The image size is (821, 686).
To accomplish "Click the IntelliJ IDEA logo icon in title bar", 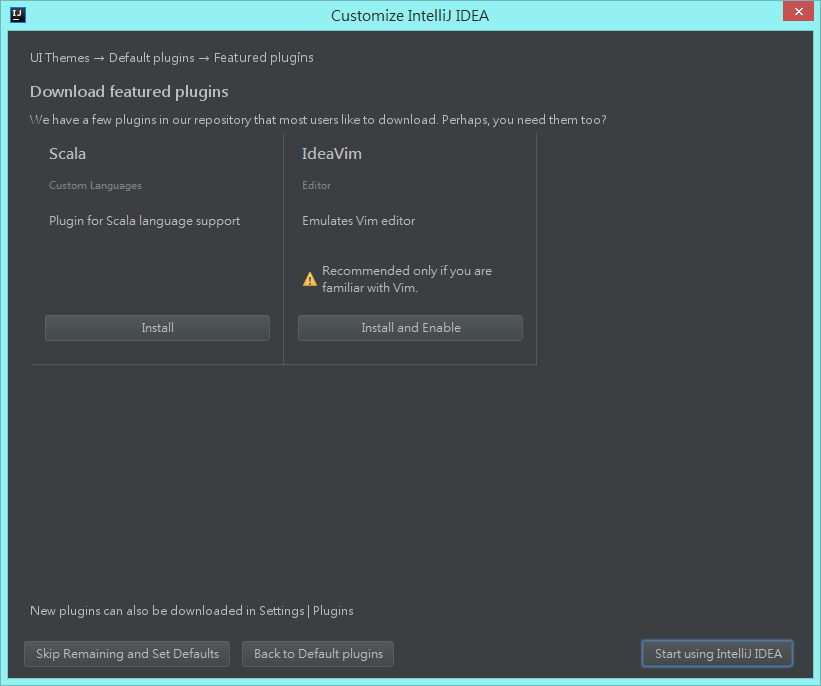I will click(18, 15).
